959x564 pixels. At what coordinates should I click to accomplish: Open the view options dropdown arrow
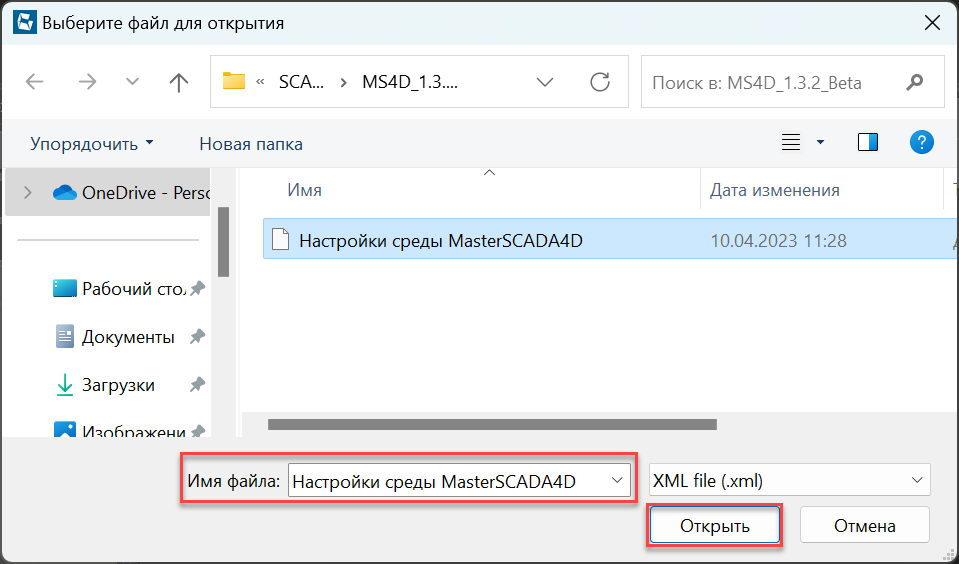pos(820,143)
